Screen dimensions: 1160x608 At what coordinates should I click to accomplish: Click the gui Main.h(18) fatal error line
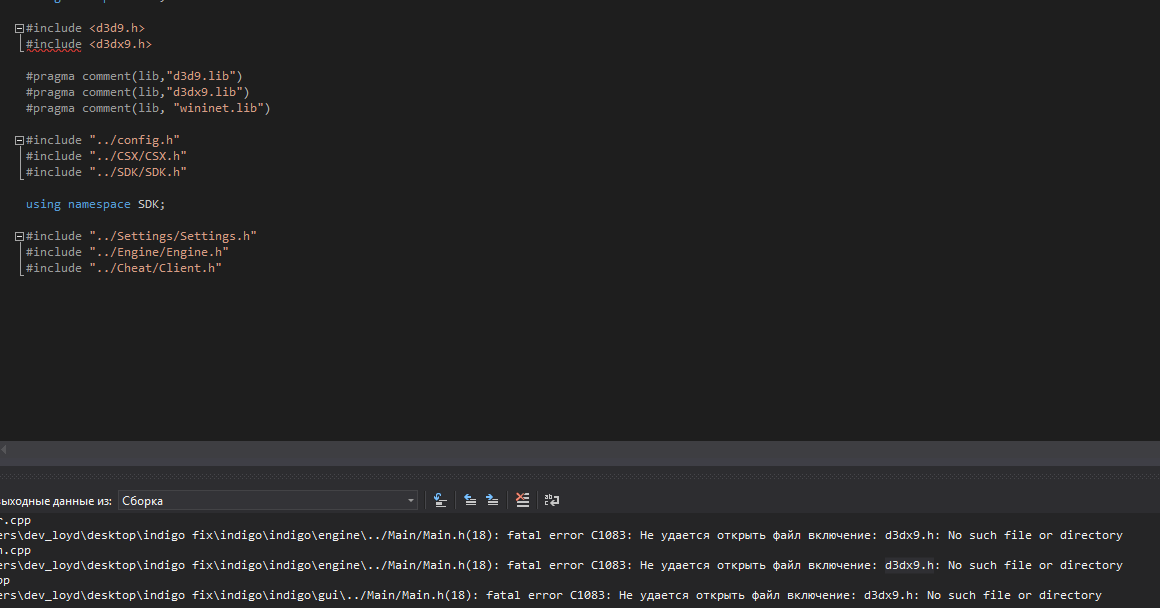click(551, 595)
